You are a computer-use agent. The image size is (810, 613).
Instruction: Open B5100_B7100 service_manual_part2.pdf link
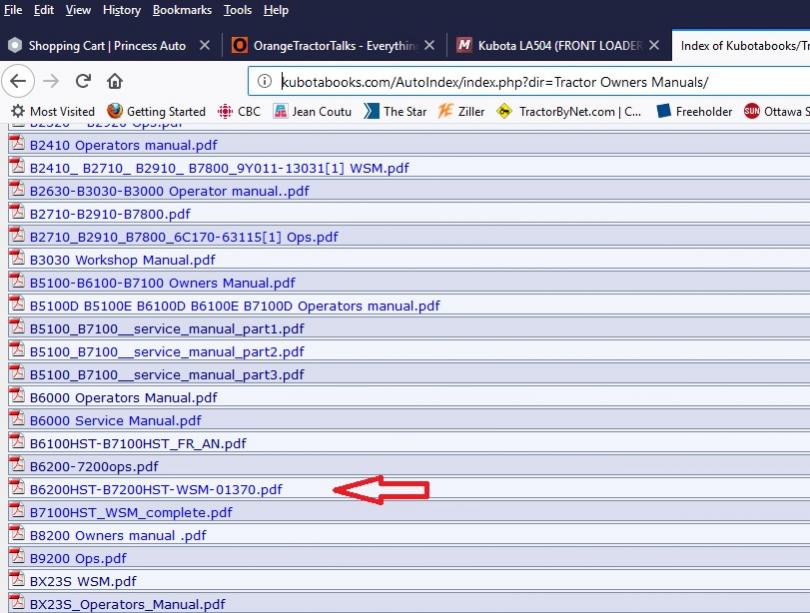(x=167, y=352)
